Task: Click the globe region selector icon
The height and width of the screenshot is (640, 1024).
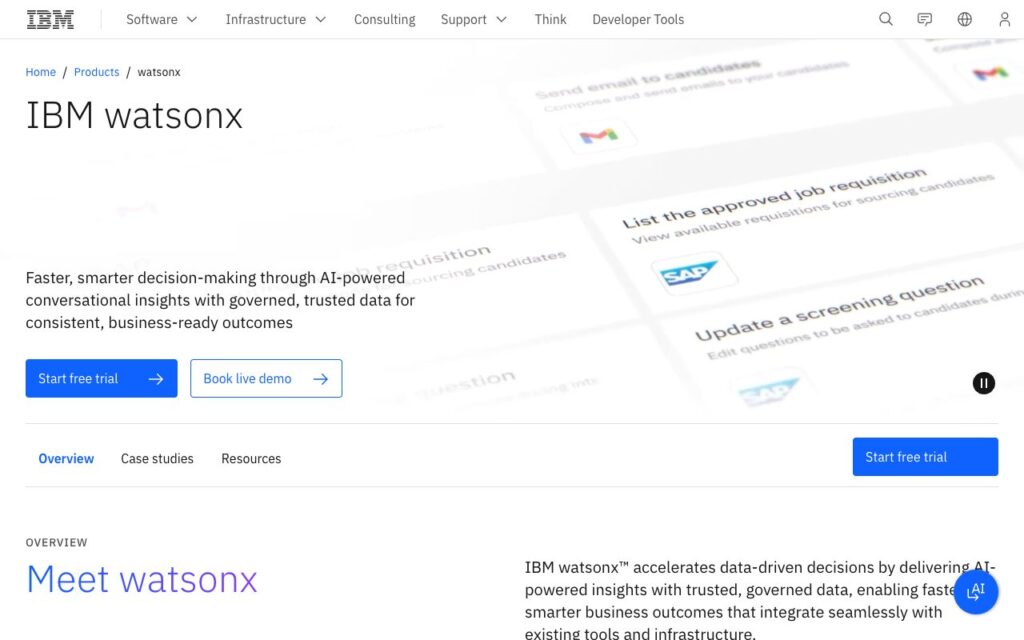Action: [x=965, y=19]
